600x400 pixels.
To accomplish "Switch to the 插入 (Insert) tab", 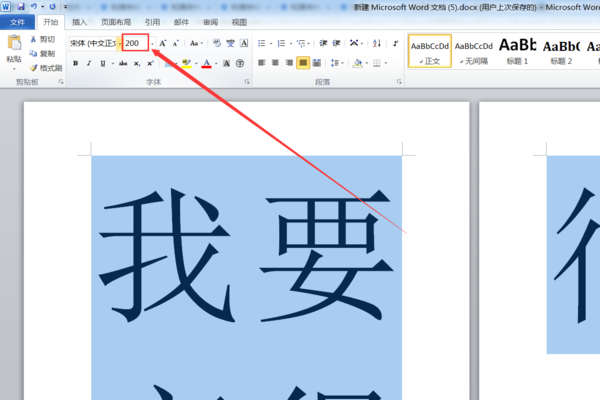I will [x=80, y=22].
